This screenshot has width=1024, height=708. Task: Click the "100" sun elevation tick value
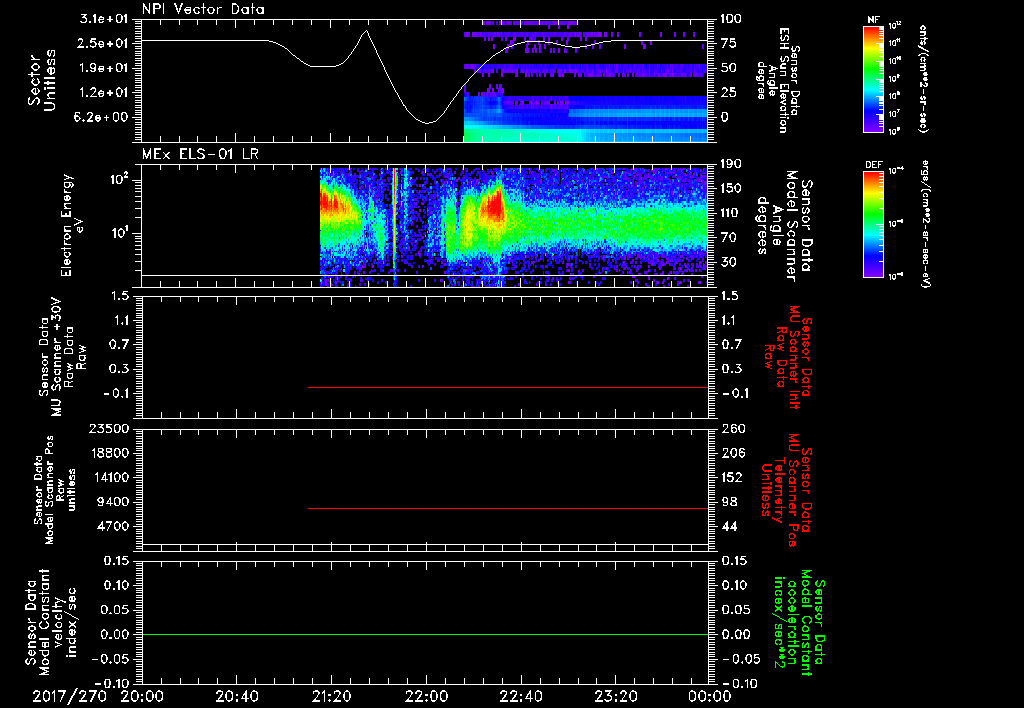pos(732,19)
